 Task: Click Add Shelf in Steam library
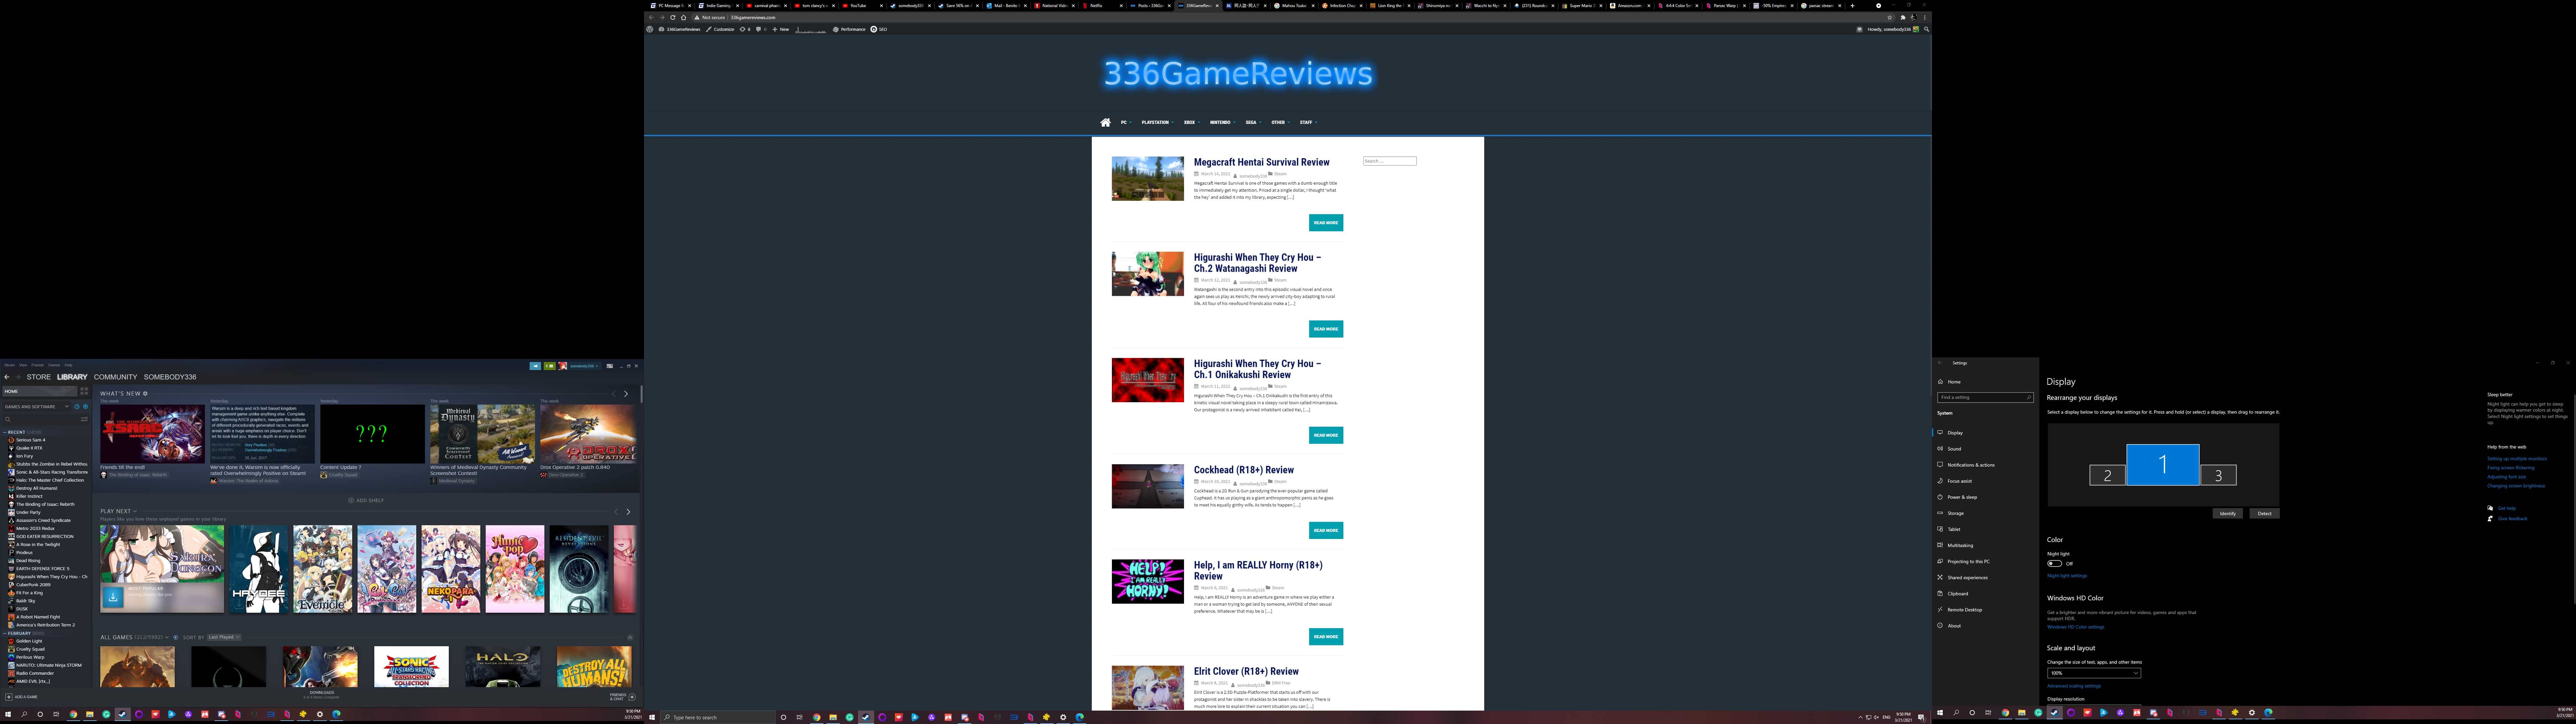click(366, 500)
